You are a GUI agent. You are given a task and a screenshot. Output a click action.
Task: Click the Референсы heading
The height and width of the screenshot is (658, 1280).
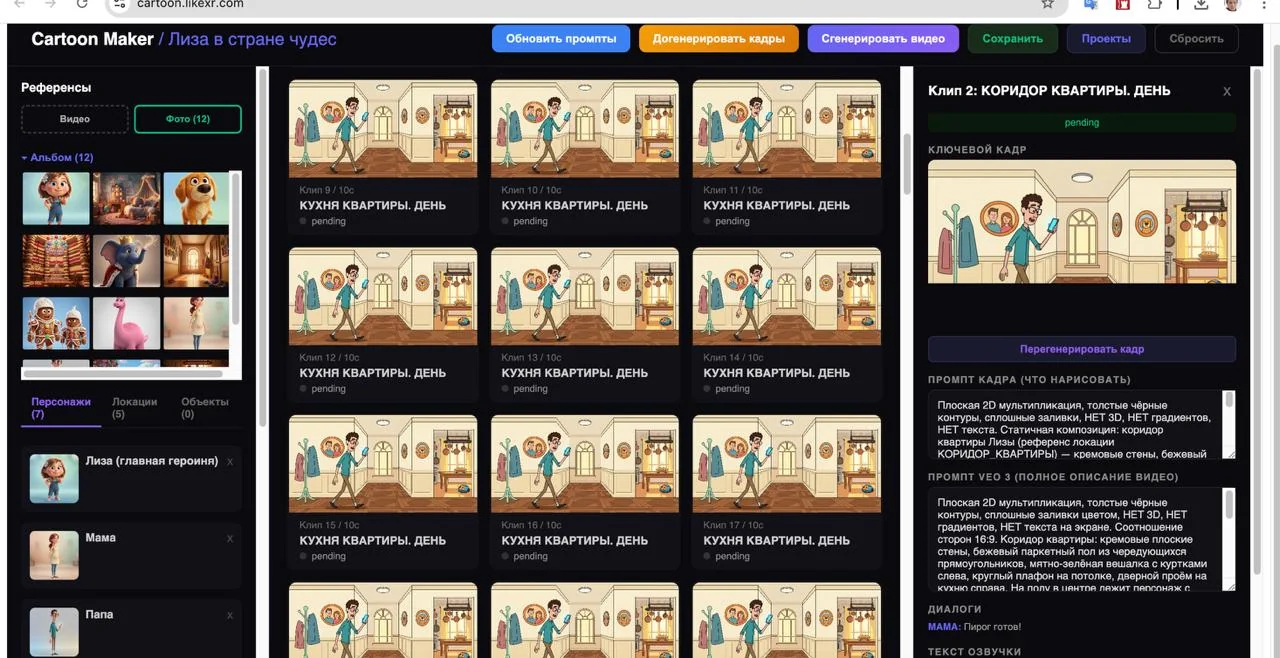coord(56,88)
